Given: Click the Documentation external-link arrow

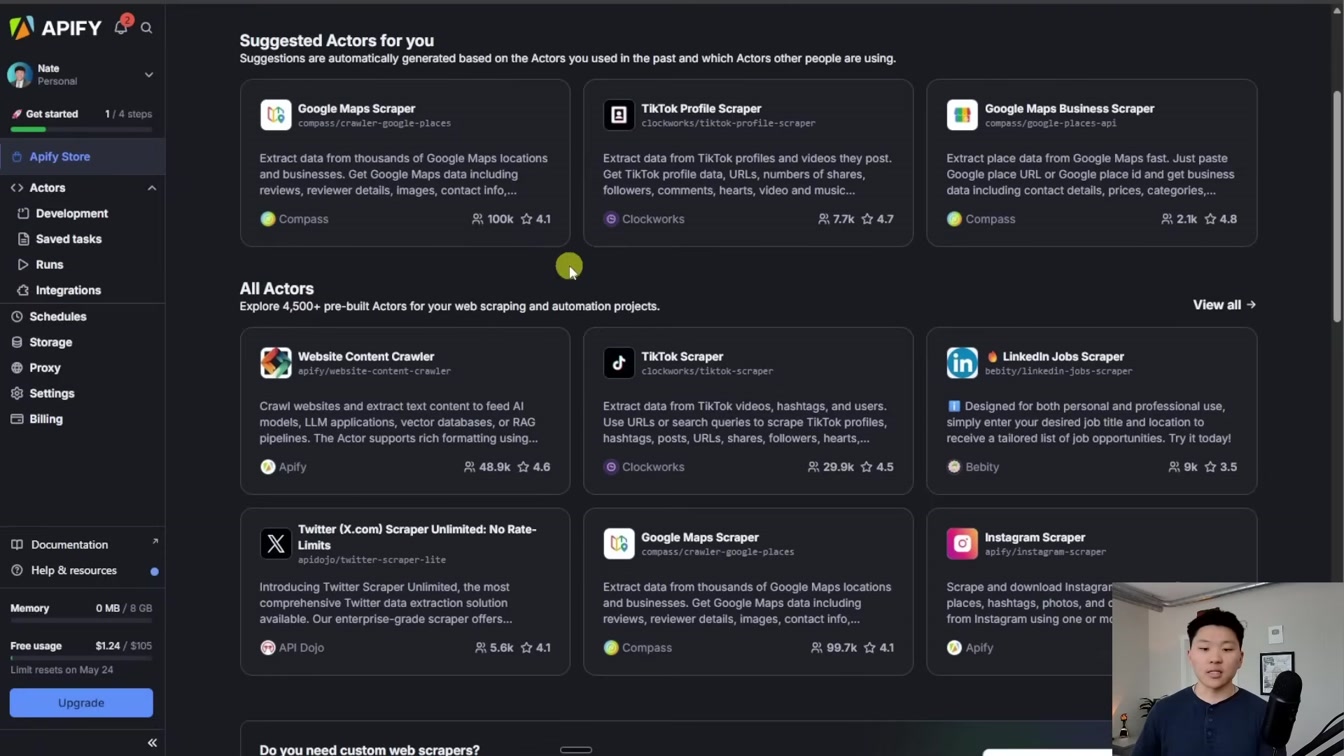Looking at the screenshot, I should (155, 542).
